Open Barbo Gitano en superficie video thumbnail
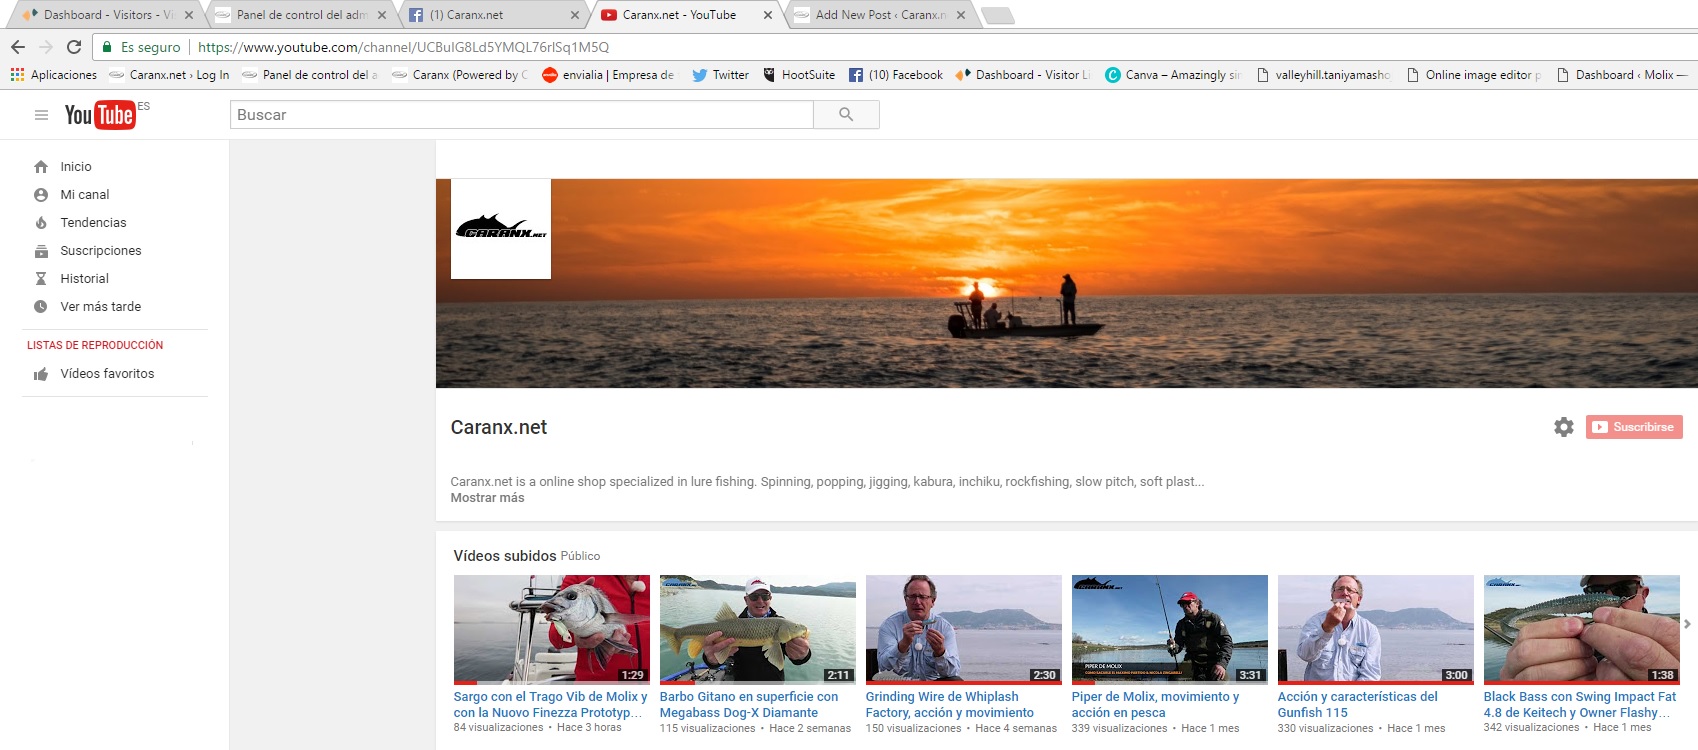 [x=758, y=629]
